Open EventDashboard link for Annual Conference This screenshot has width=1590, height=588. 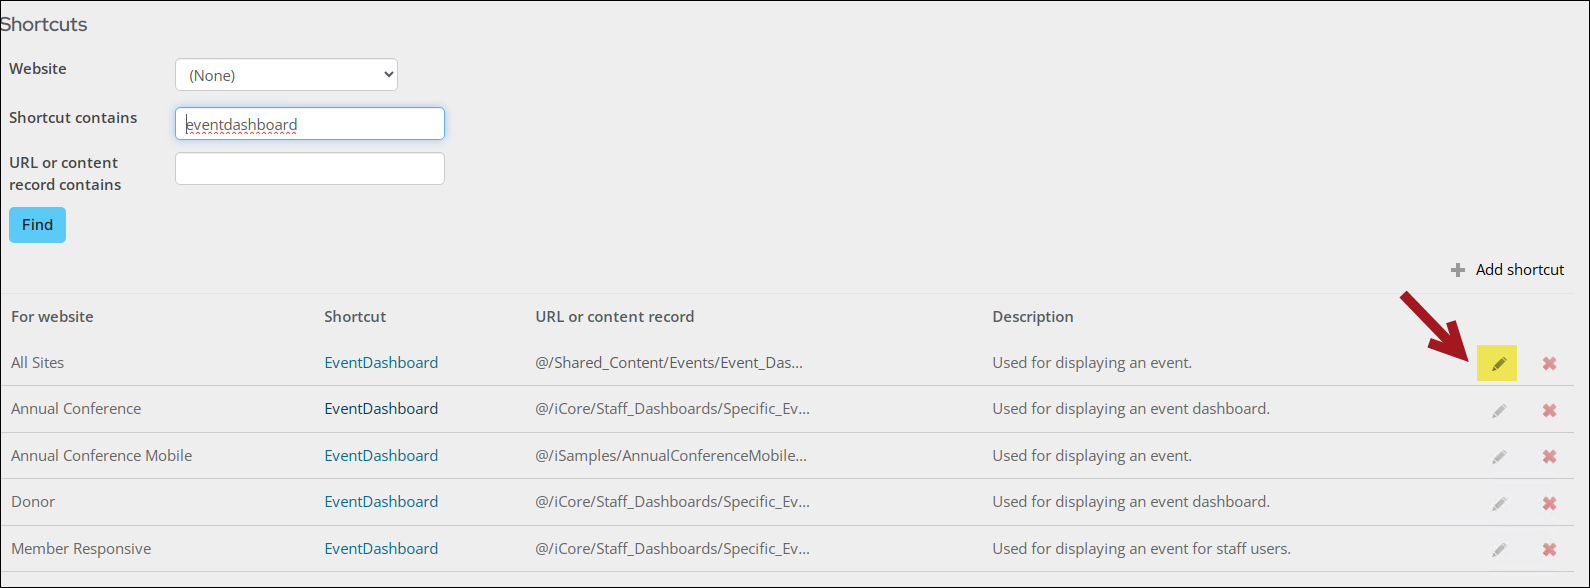[x=381, y=409]
